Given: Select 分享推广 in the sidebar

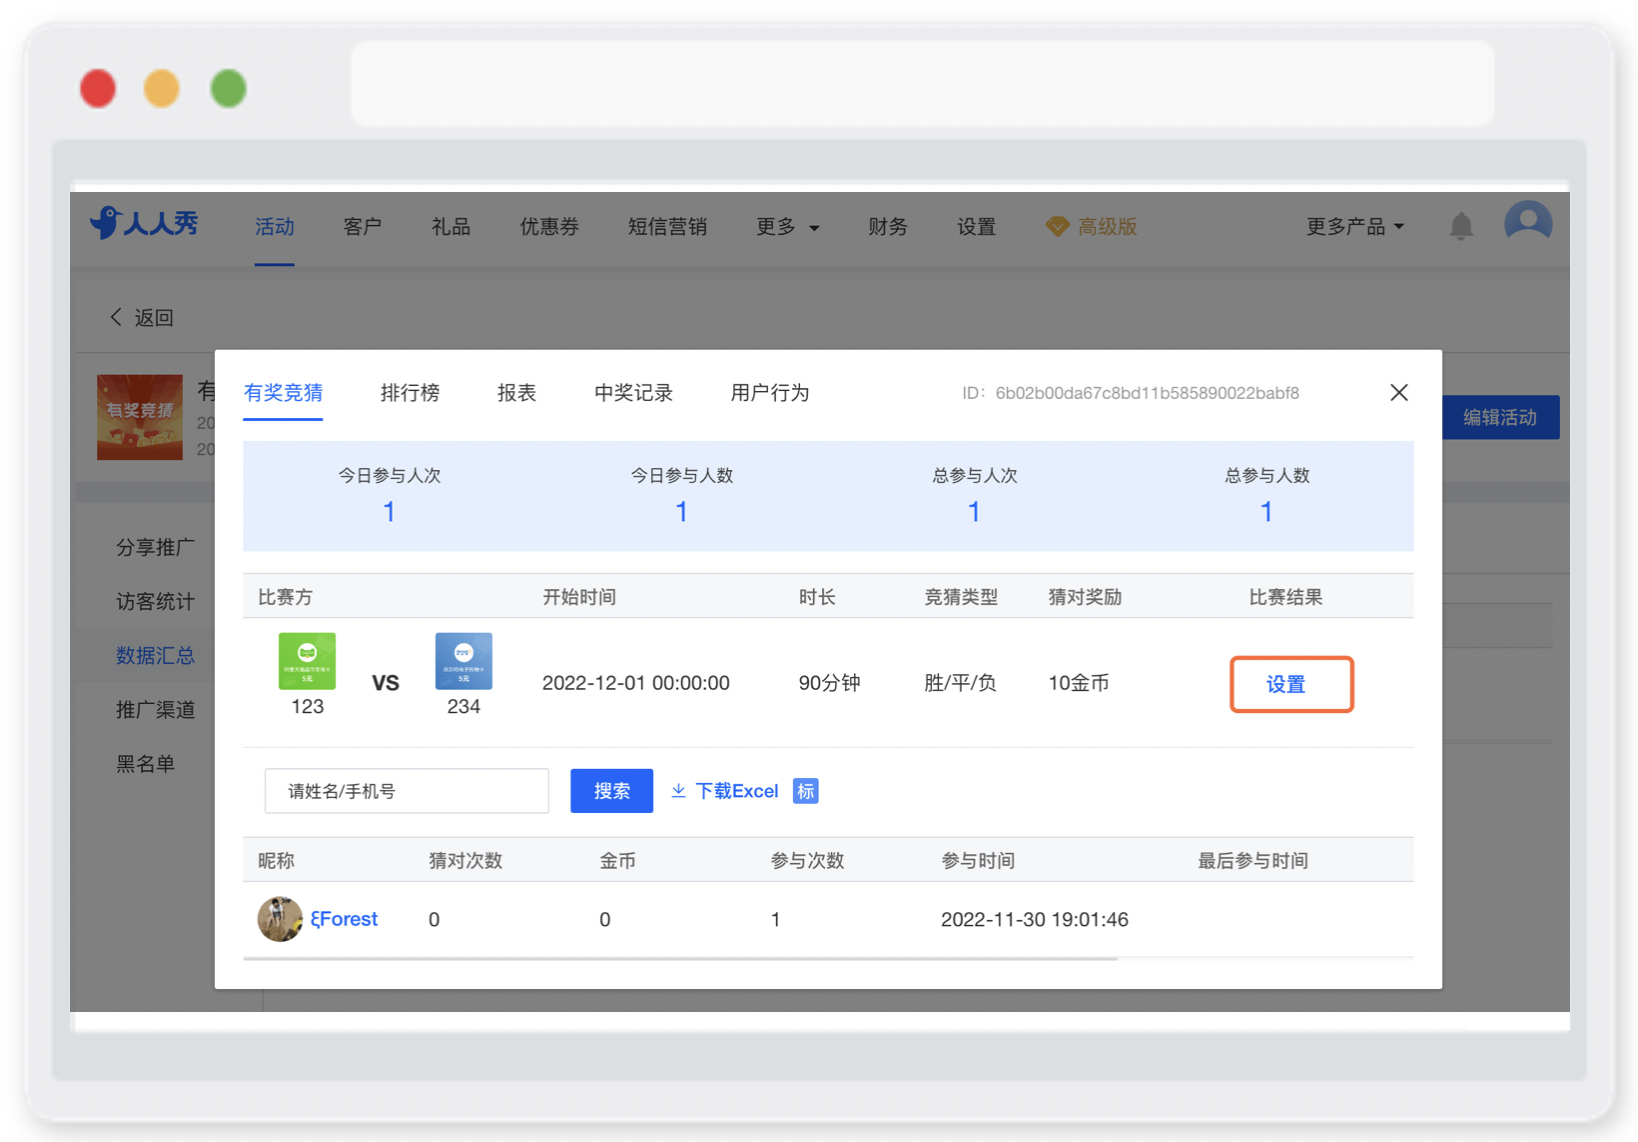Looking at the screenshot, I should click(x=155, y=547).
